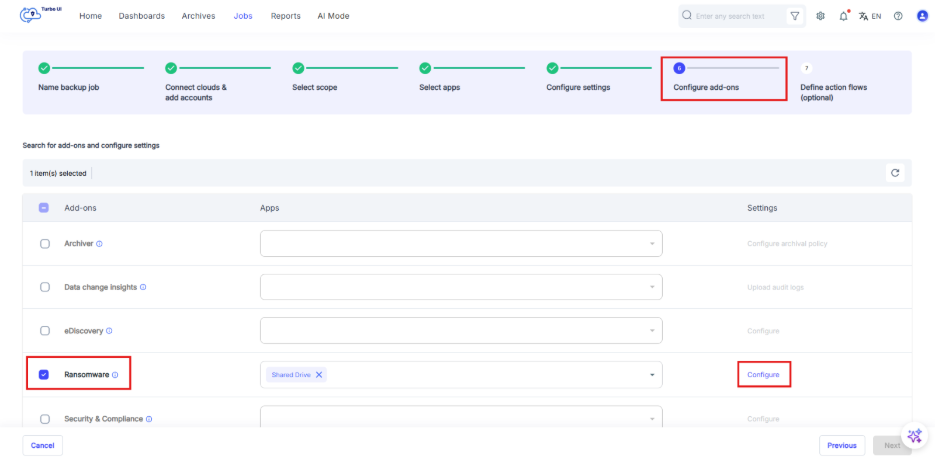Open the sparkle AI assistant floating button

914,437
